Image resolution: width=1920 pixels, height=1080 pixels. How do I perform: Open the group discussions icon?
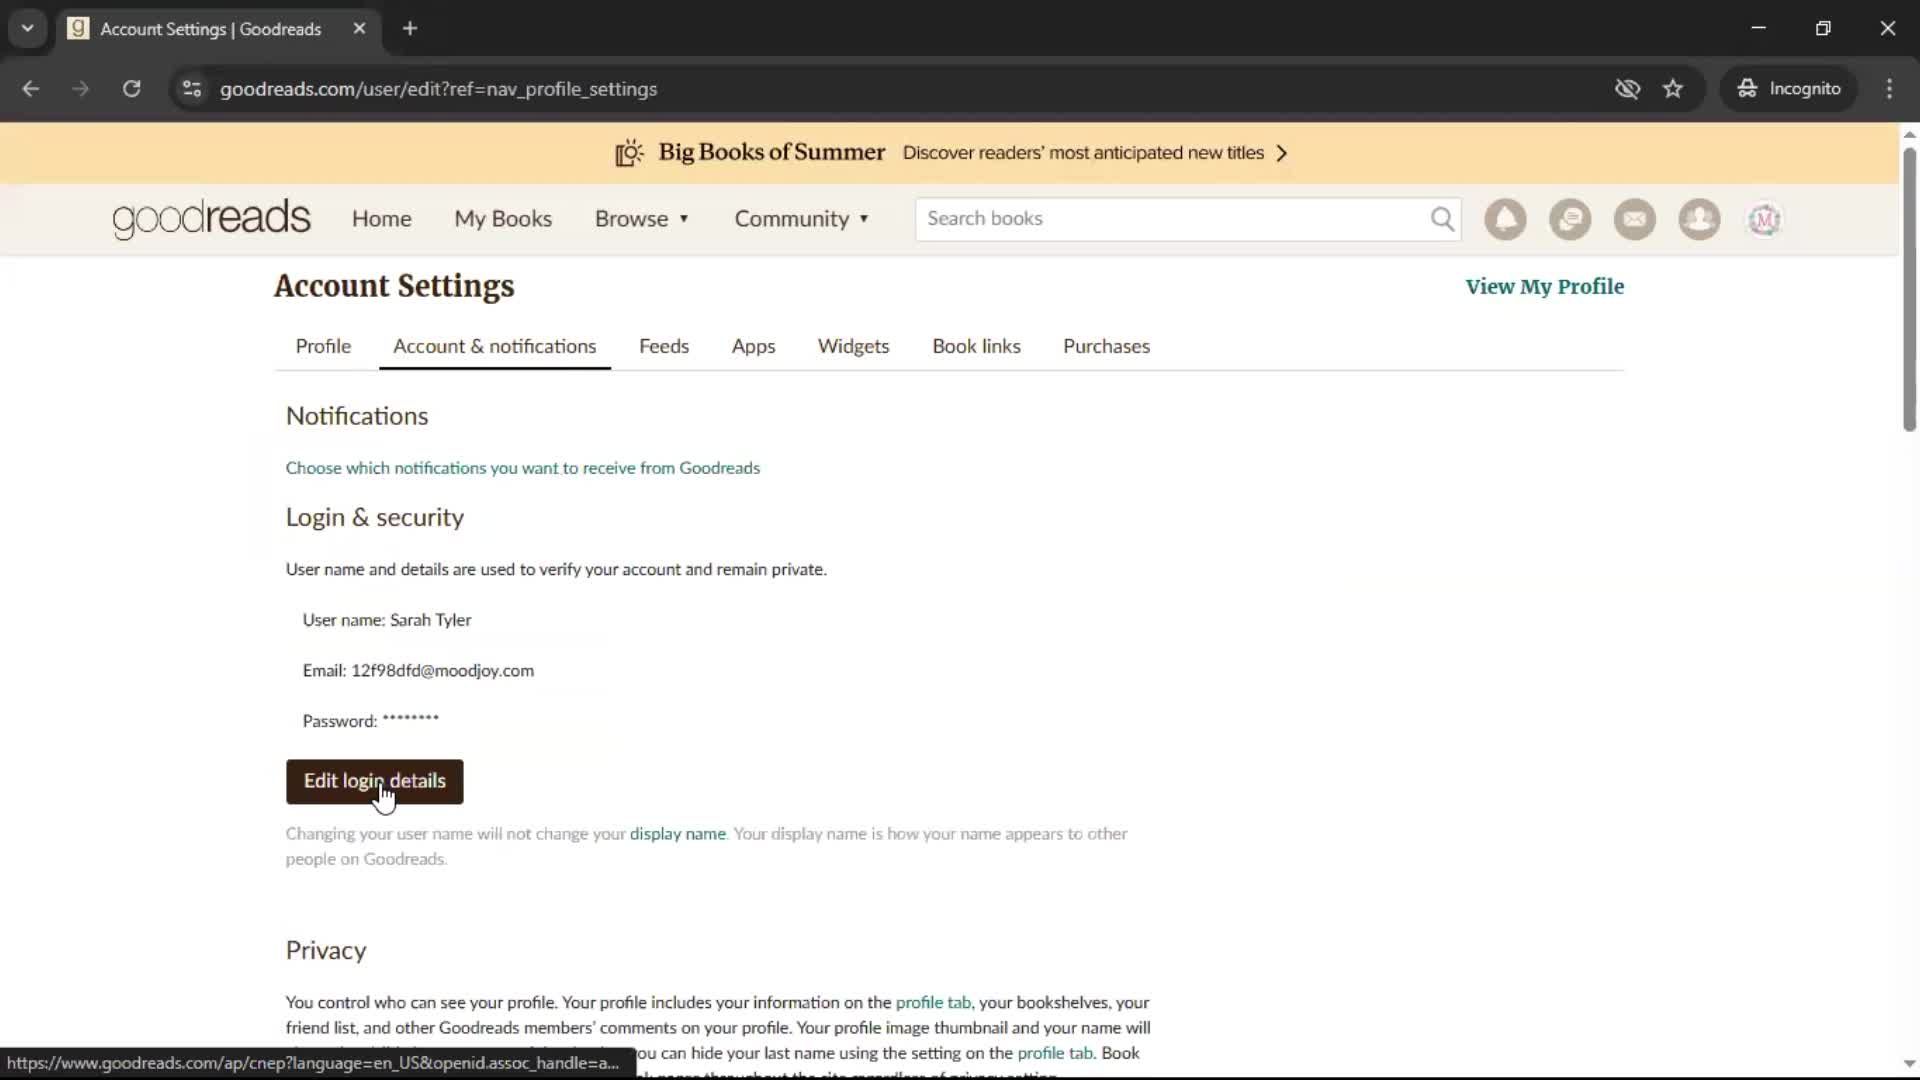pos(1570,219)
